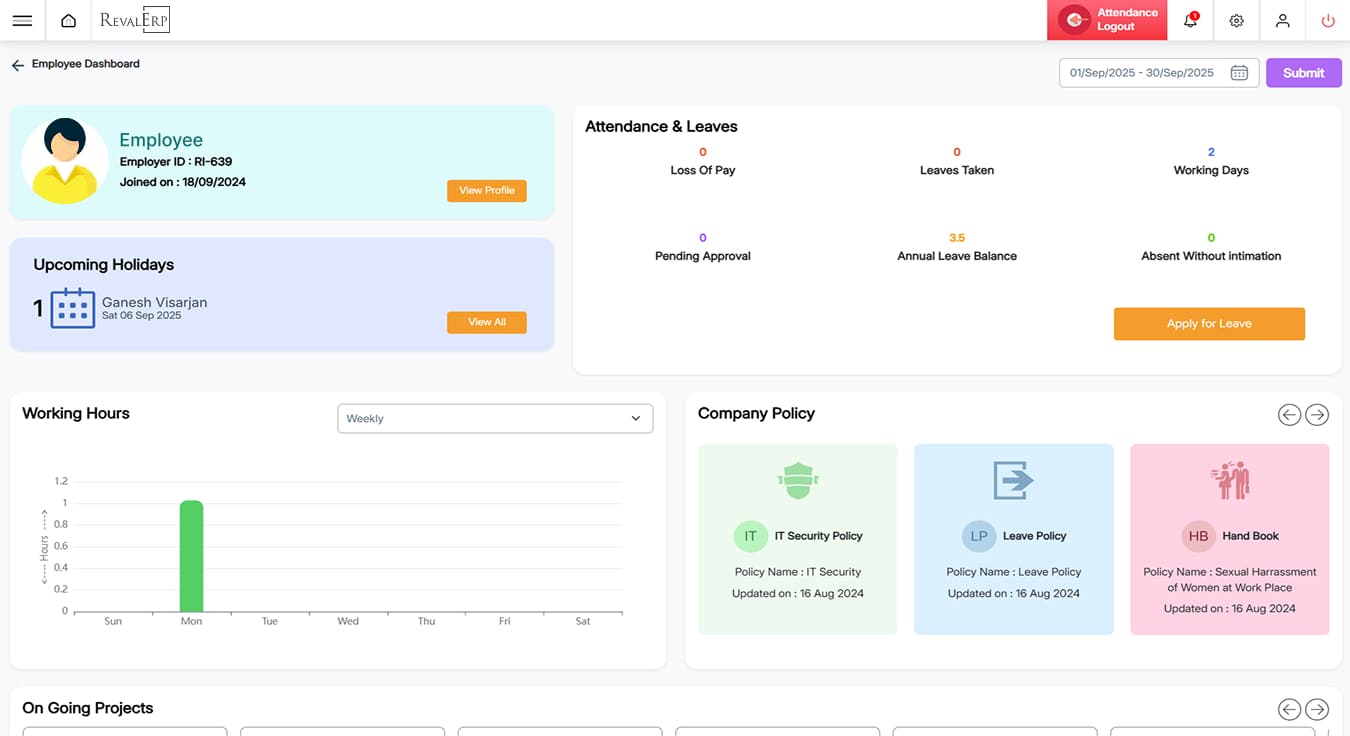Click the Mon axis label
The image size is (1350, 736).
click(x=191, y=621)
